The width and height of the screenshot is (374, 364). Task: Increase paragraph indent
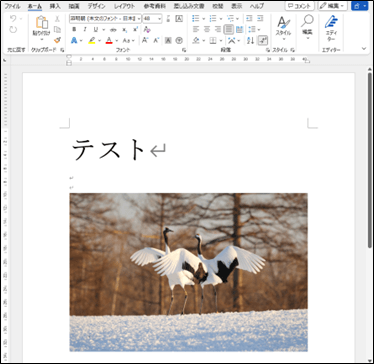260,19
